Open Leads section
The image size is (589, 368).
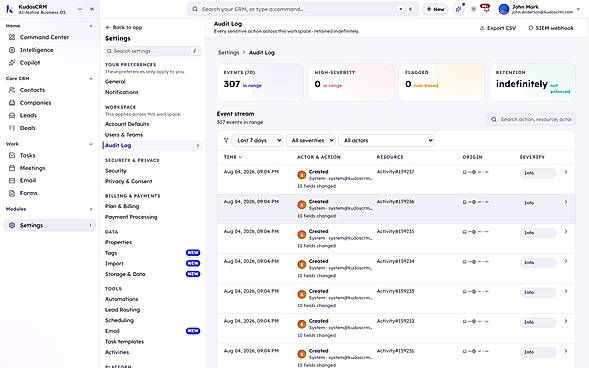coord(28,115)
